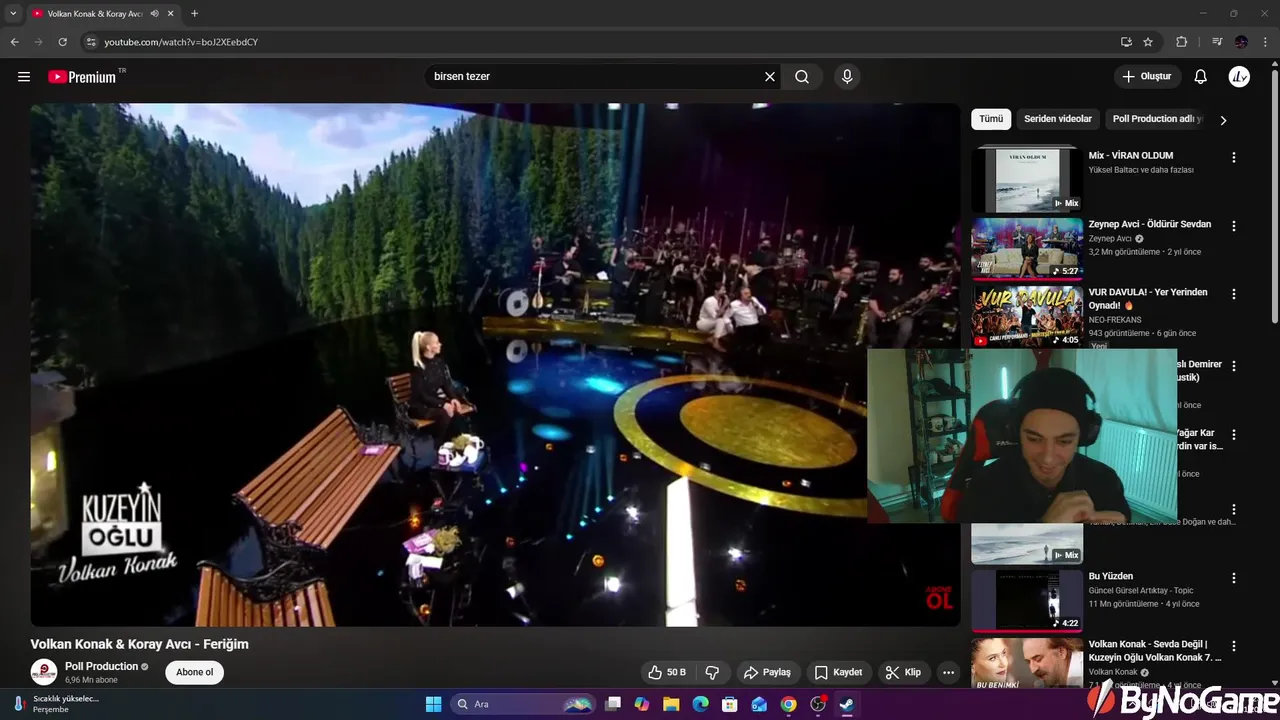This screenshot has height=720, width=1280.
Task: Like the video with thumbs-up
Action: [666, 672]
